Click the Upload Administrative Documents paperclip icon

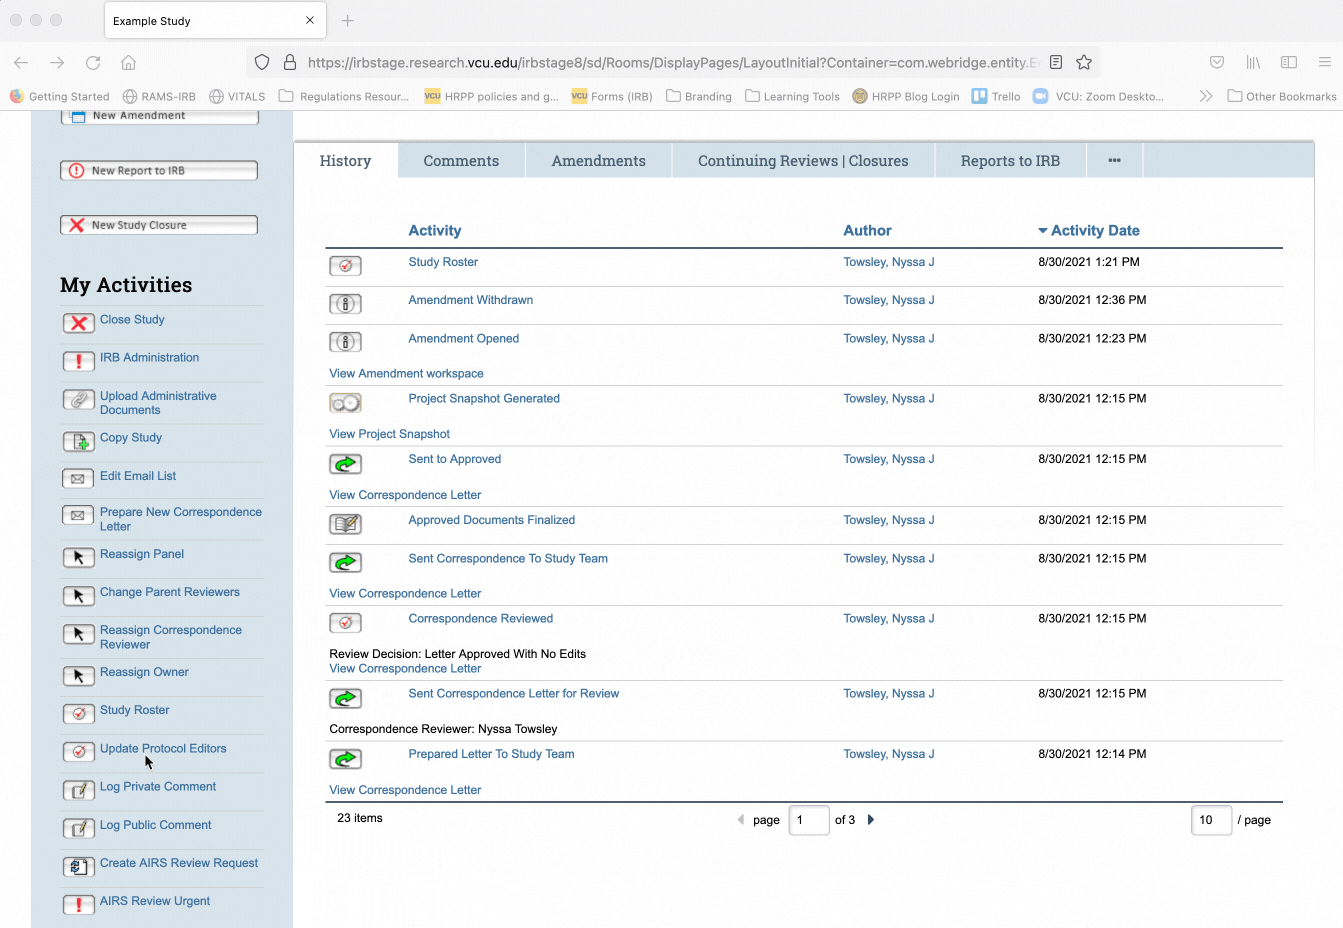[x=79, y=400]
